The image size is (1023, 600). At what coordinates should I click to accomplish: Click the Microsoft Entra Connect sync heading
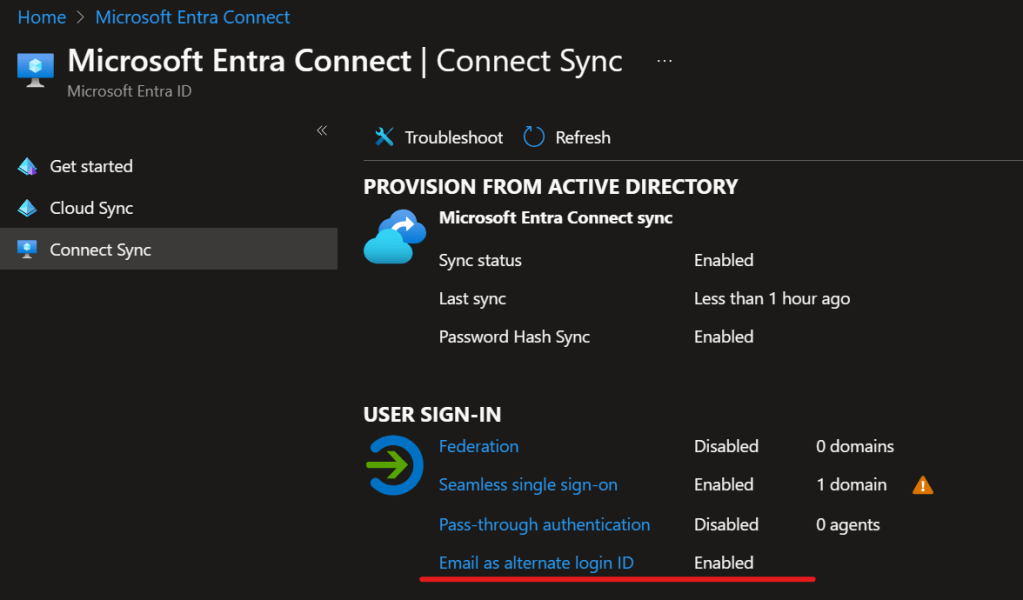click(555, 218)
